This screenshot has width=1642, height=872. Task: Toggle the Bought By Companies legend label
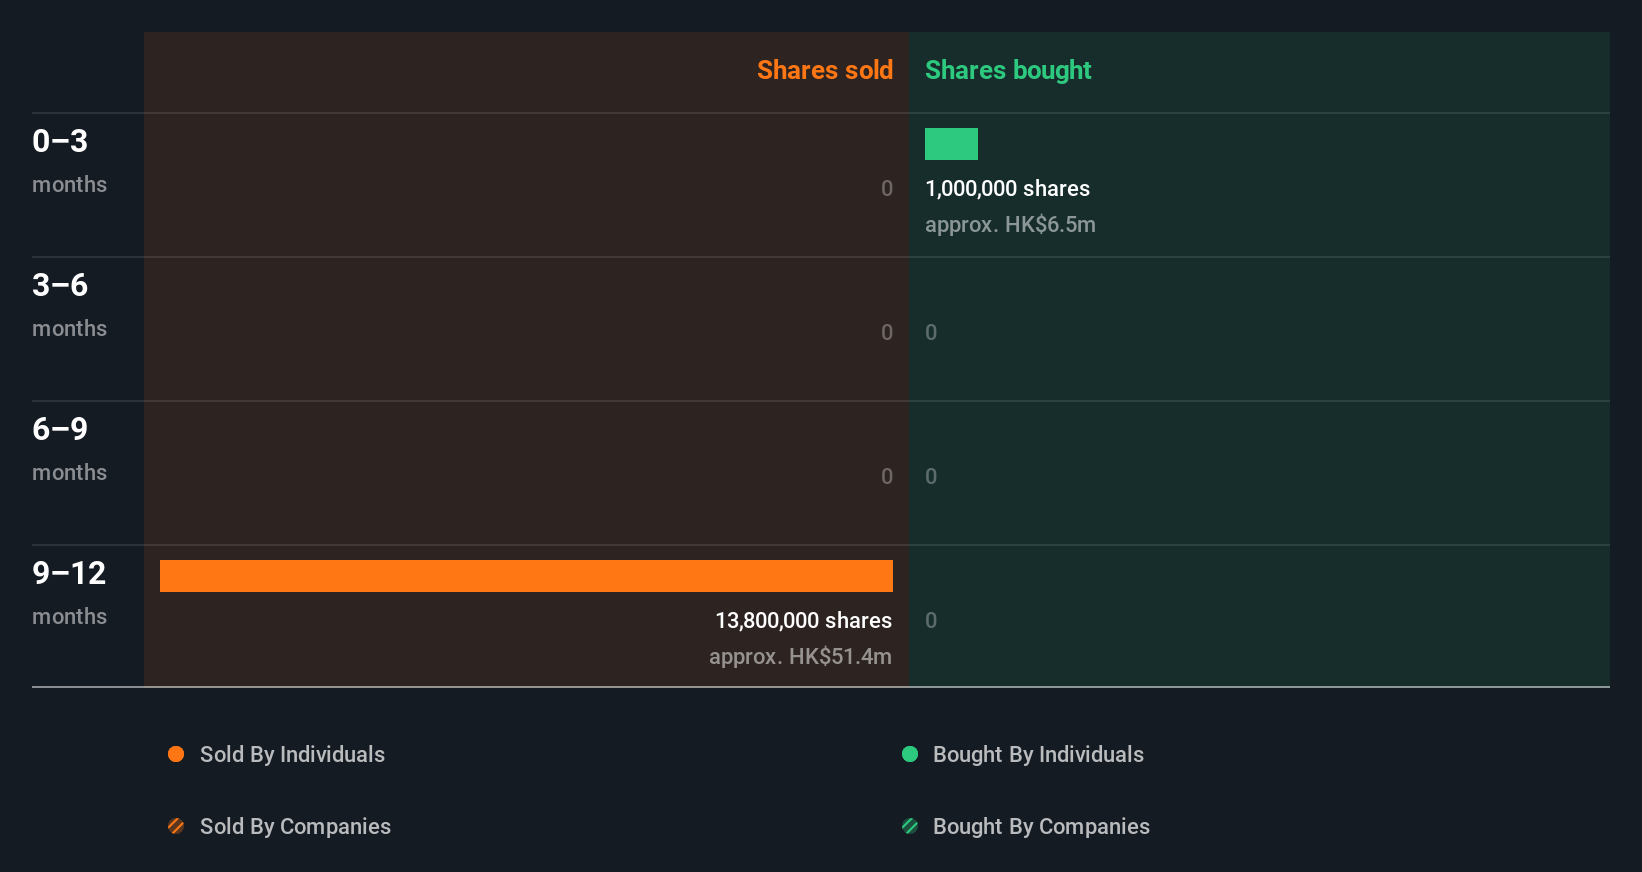coord(1041,826)
